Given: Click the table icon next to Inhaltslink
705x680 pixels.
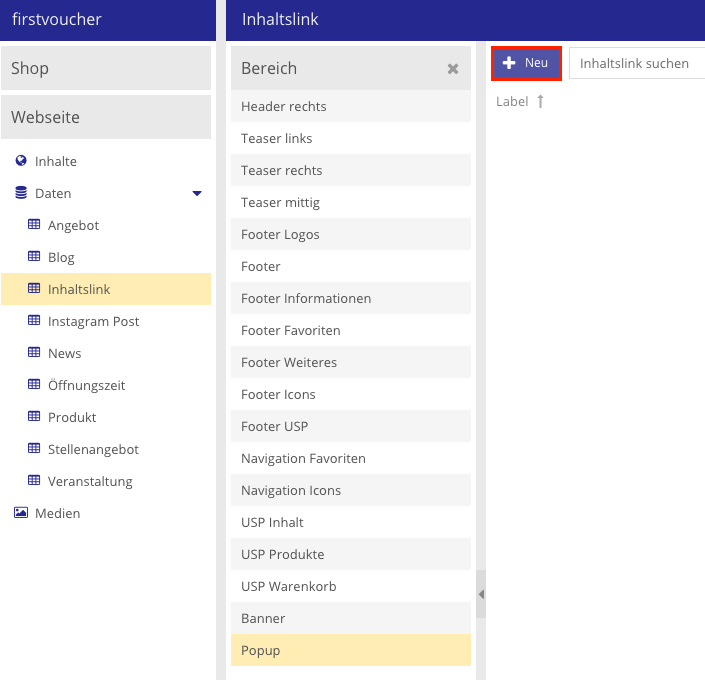Looking at the screenshot, I should point(34,288).
